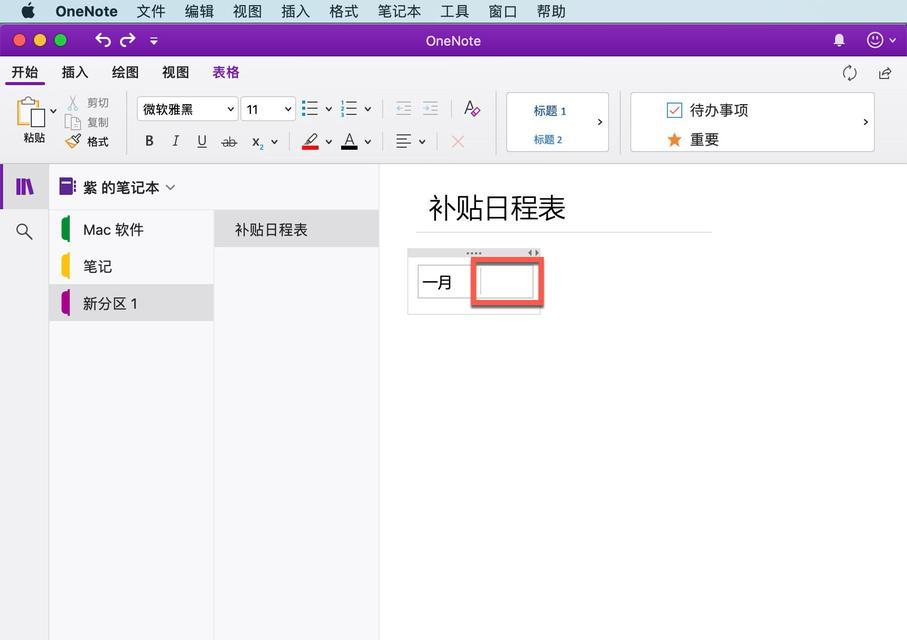This screenshot has height=640, width=907.
Task: Click the delete X icon in ribbon
Action: click(458, 141)
